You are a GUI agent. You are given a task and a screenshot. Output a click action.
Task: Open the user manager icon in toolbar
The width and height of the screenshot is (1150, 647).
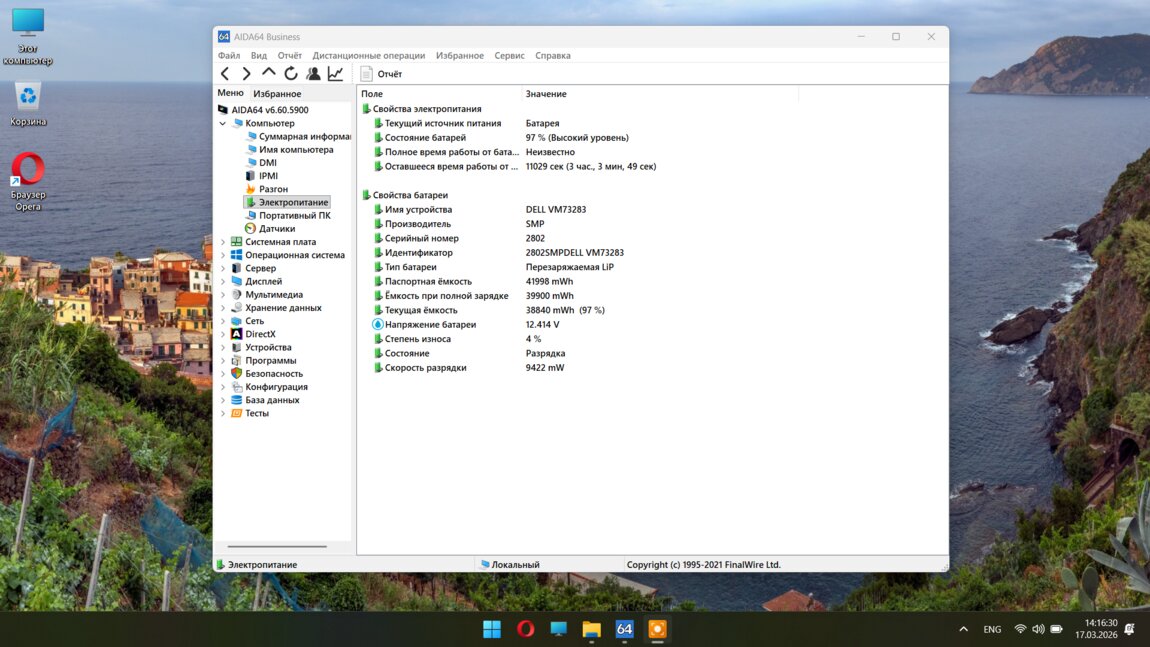pyautogui.click(x=313, y=74)
